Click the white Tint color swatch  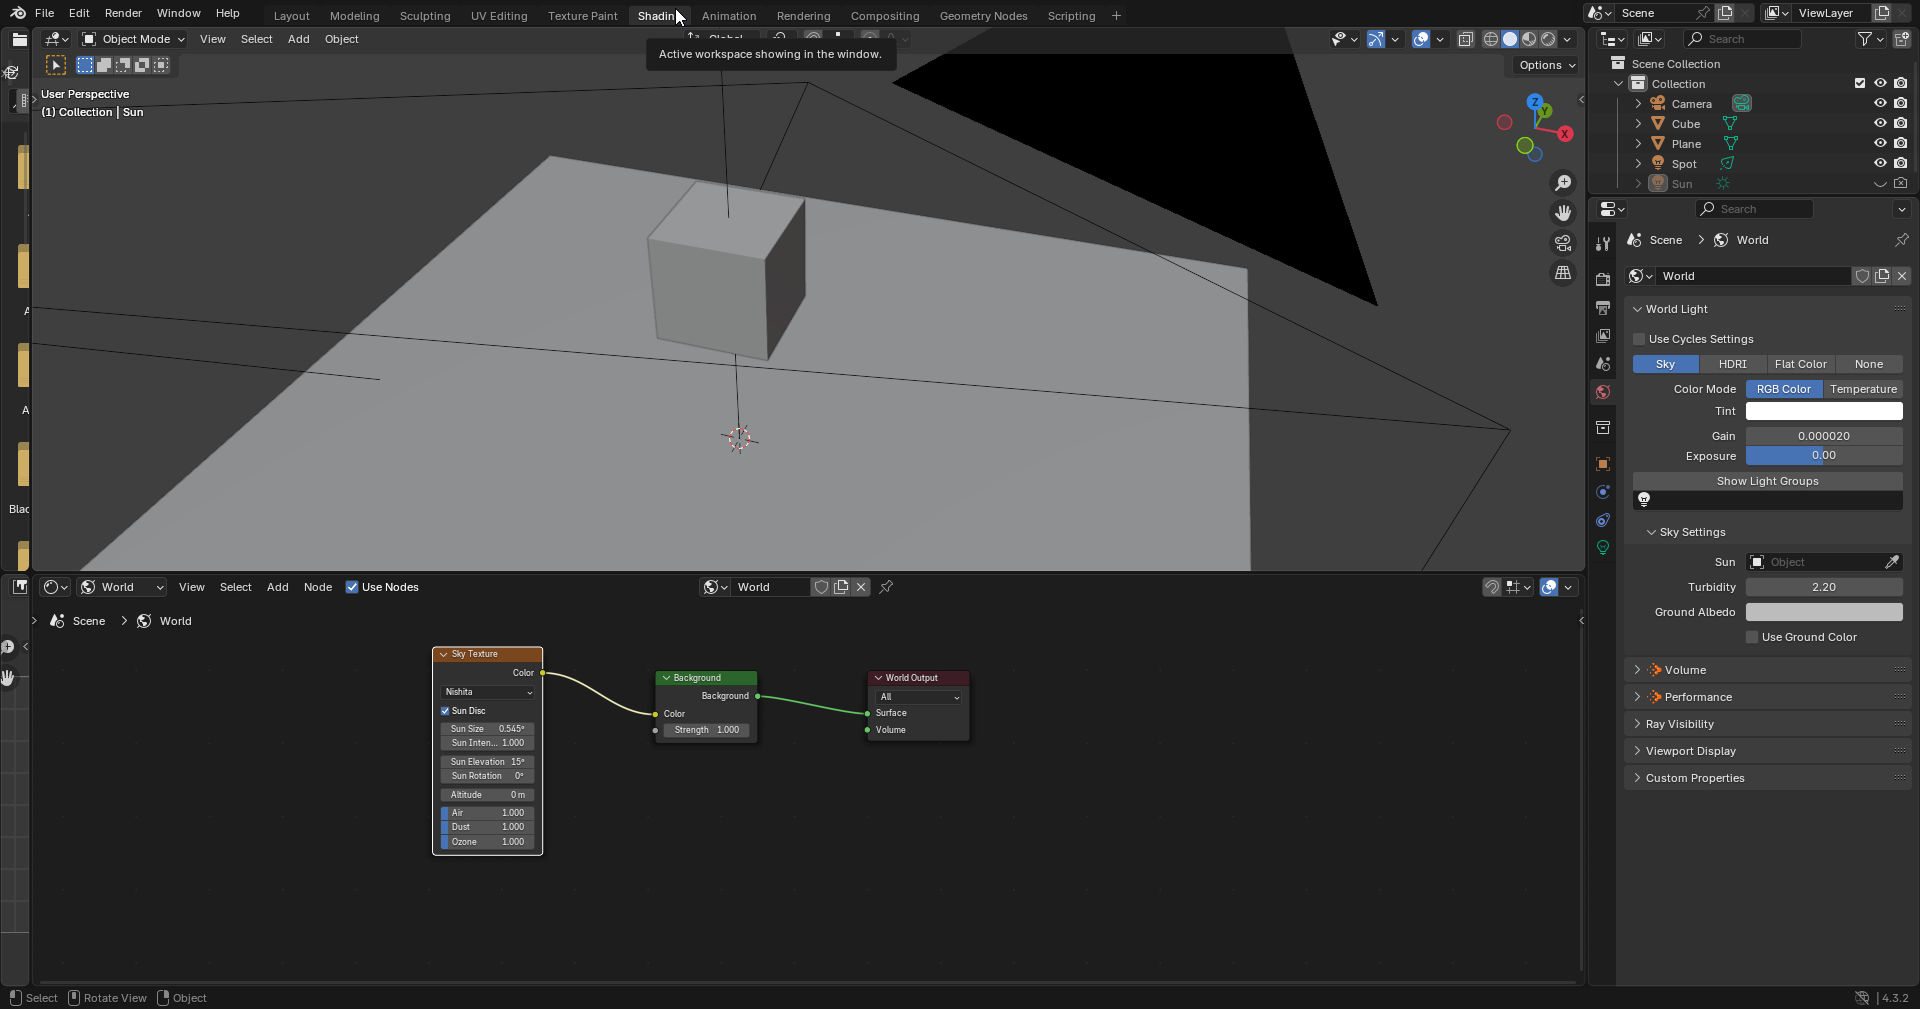point(1823,411)
